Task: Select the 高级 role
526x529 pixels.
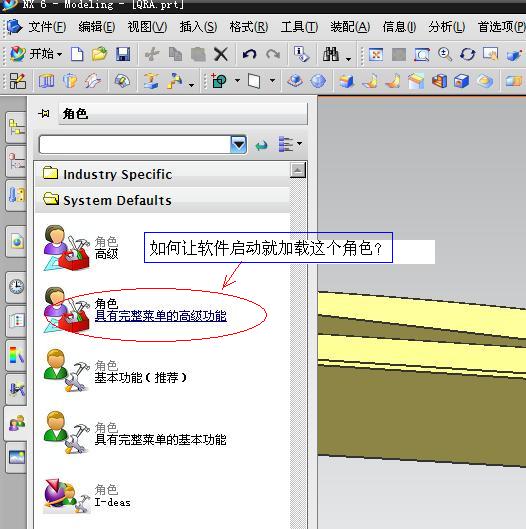Action: pyautogui.click(x=81, y=248)
